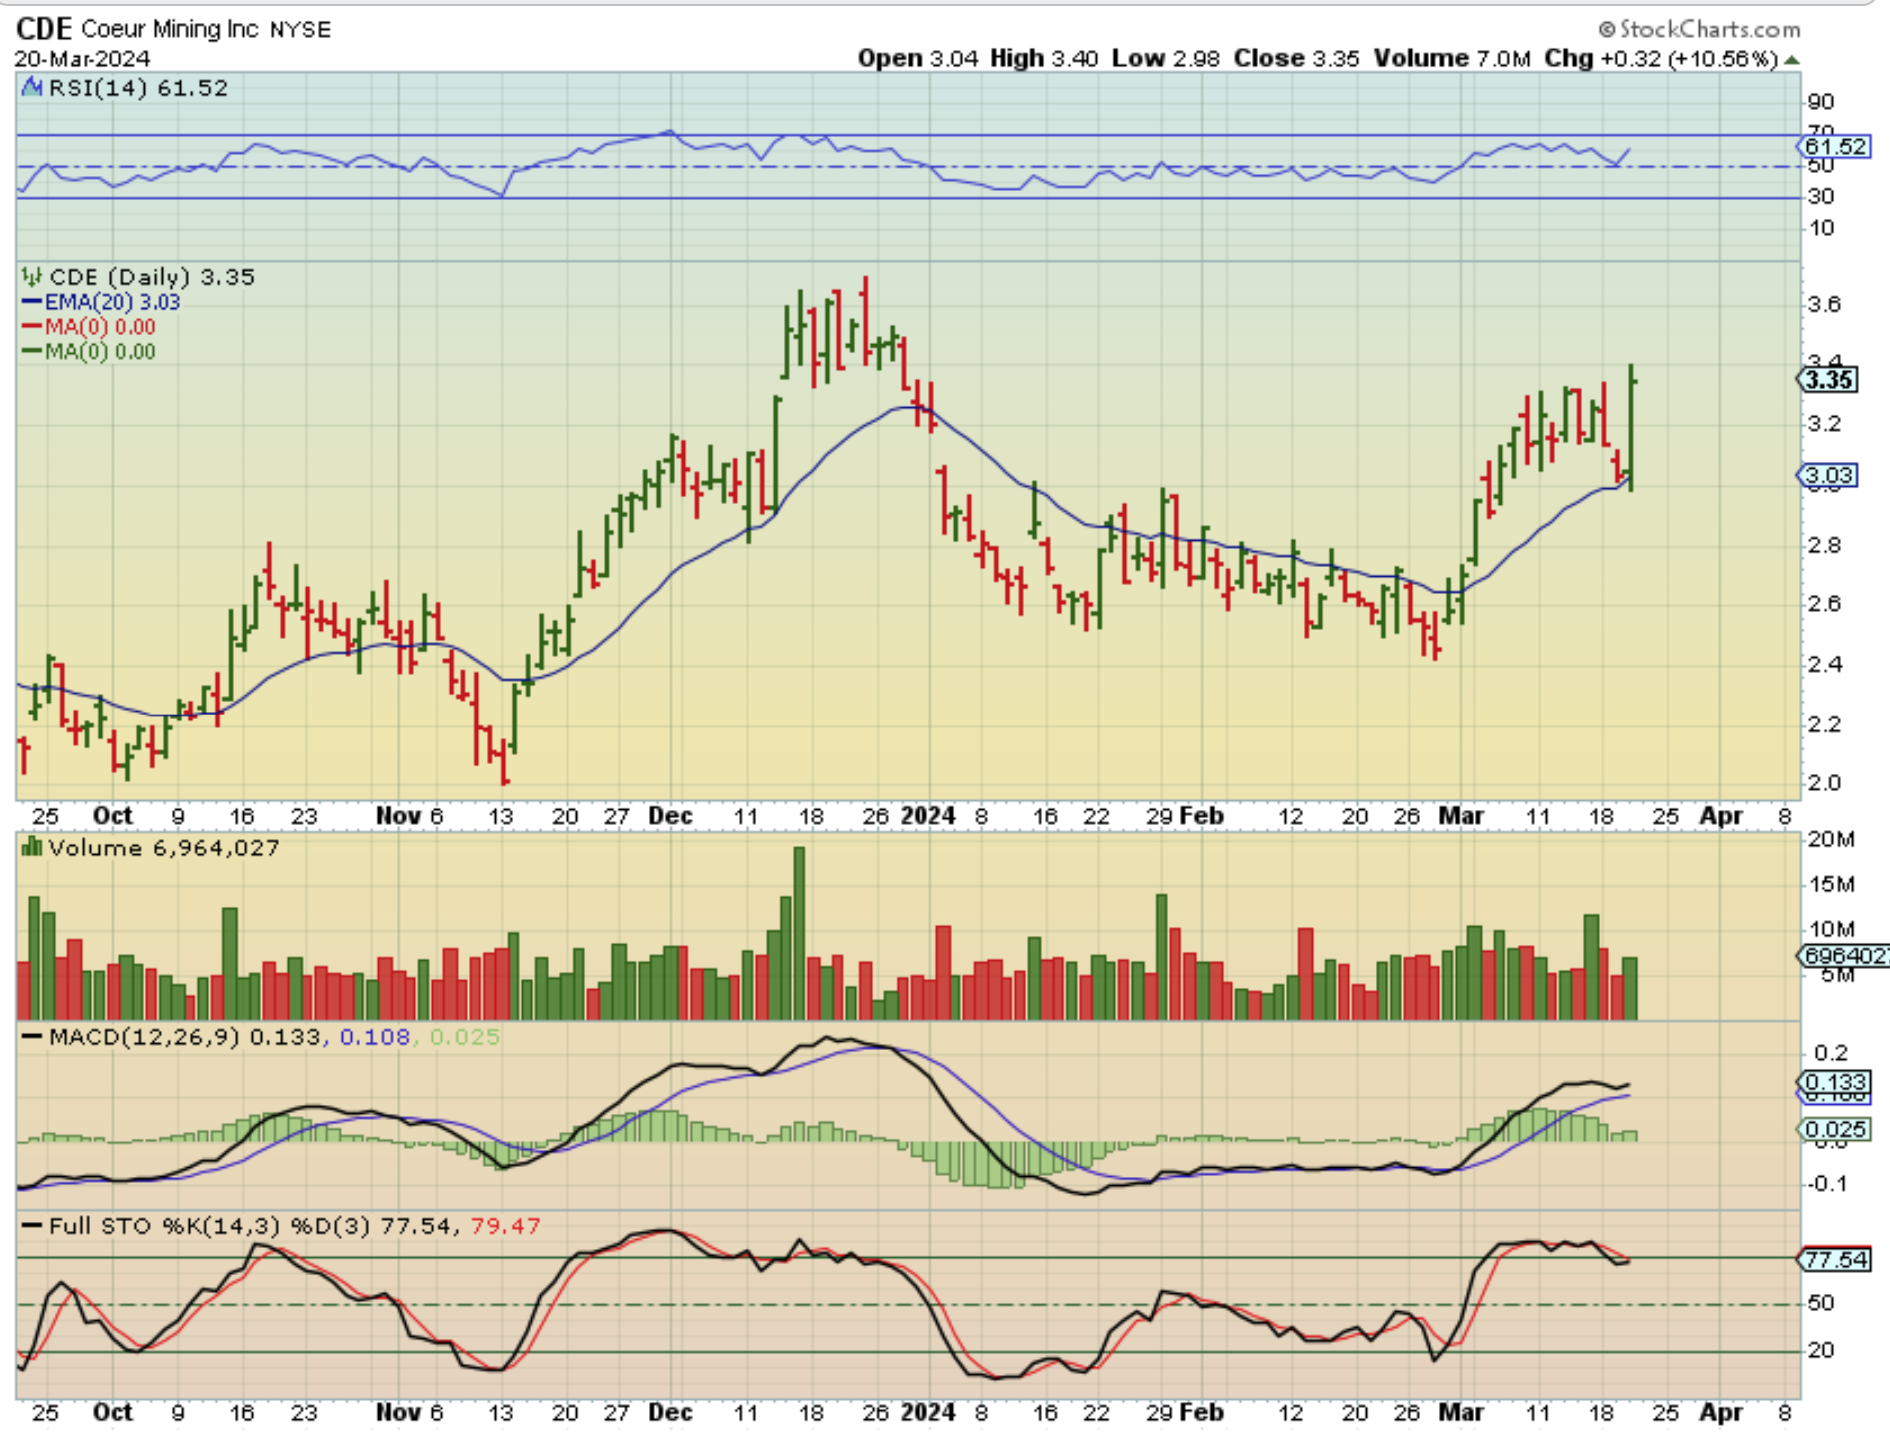Click the 'EMA(20) 3.03' legend text
1890x1434 pixels.
[x=112, y=302]
